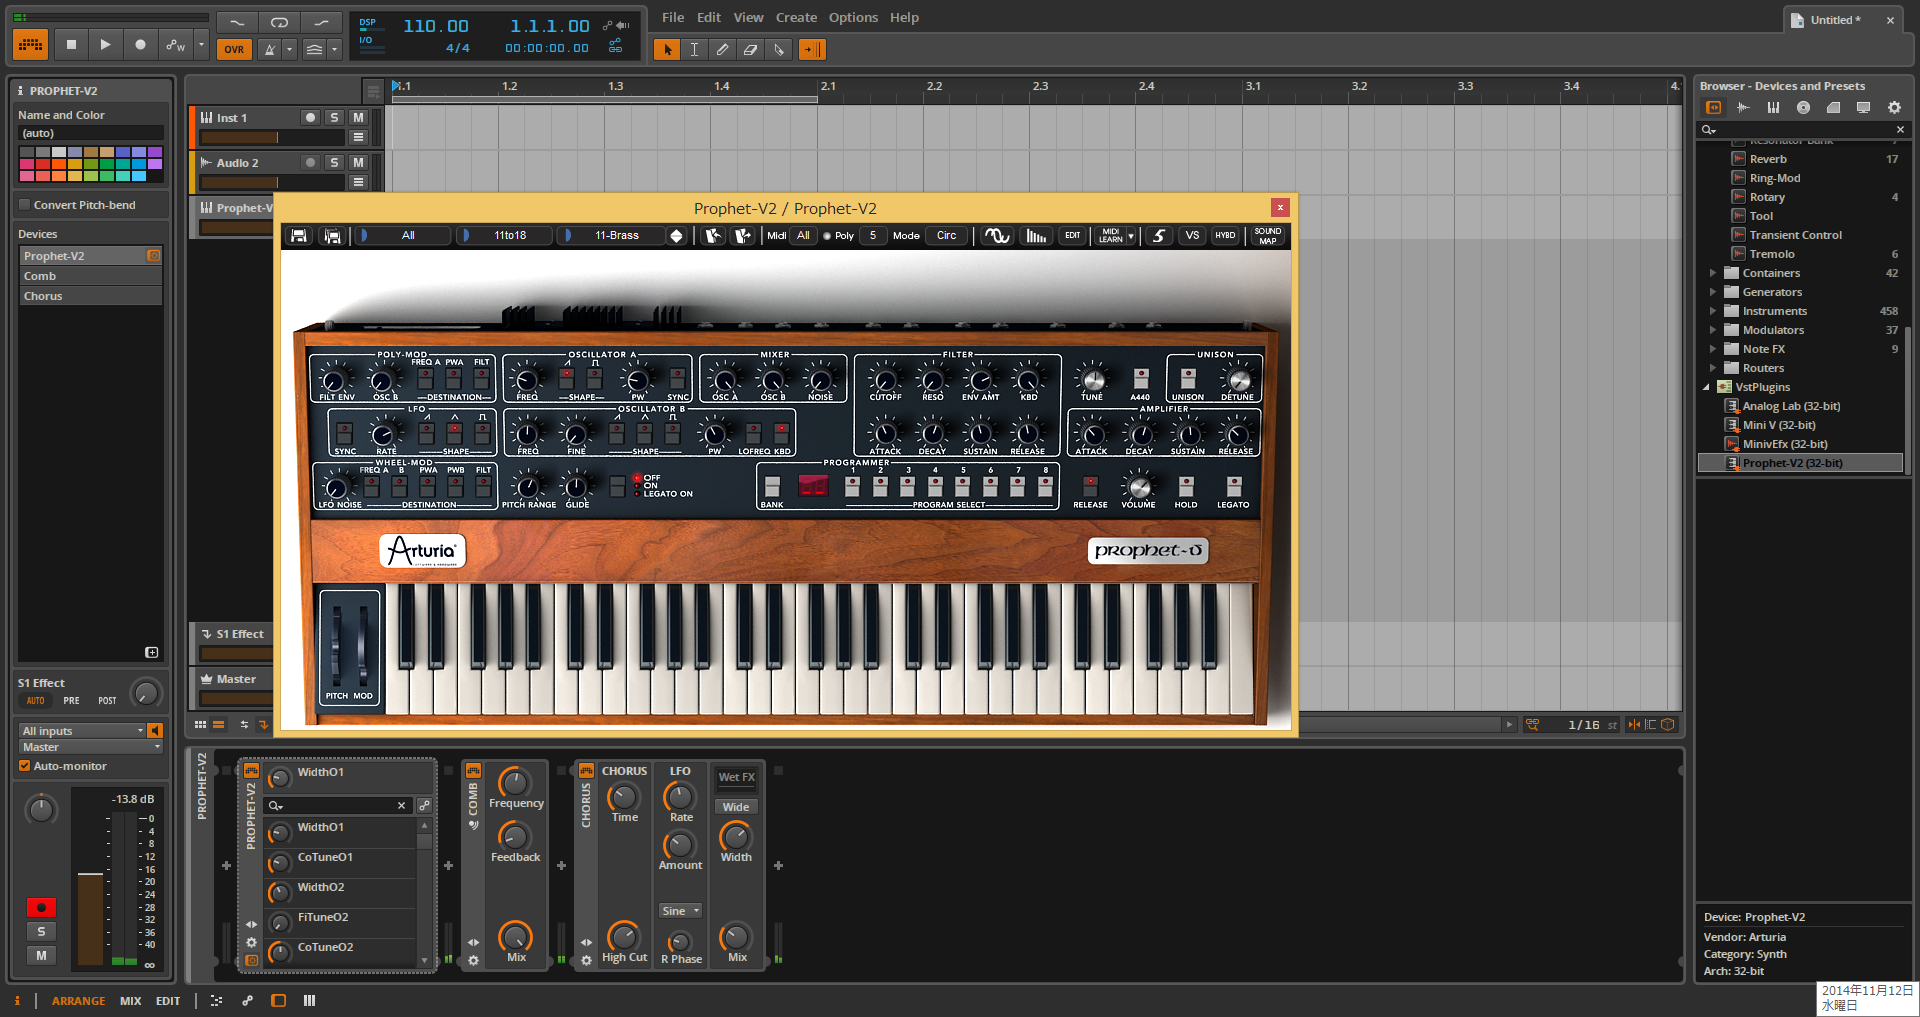Open browser settings gear icon
This screenshot has height=1017, width=1920.
point(1894,107)
